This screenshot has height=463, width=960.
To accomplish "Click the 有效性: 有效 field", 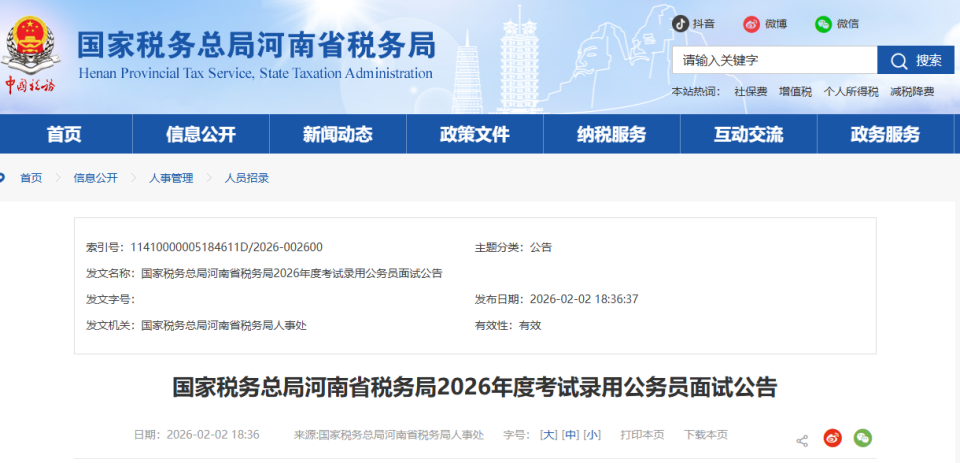I will [508, 325].
